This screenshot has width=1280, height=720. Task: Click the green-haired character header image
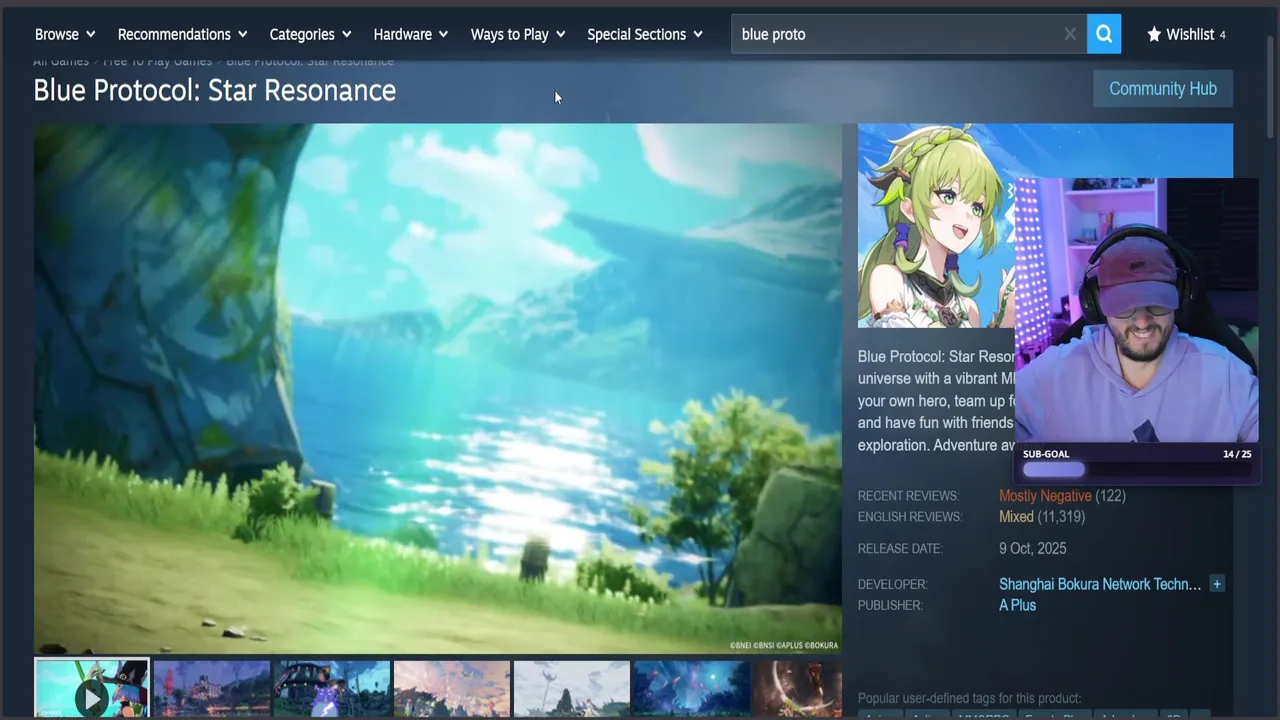[936, 226]
